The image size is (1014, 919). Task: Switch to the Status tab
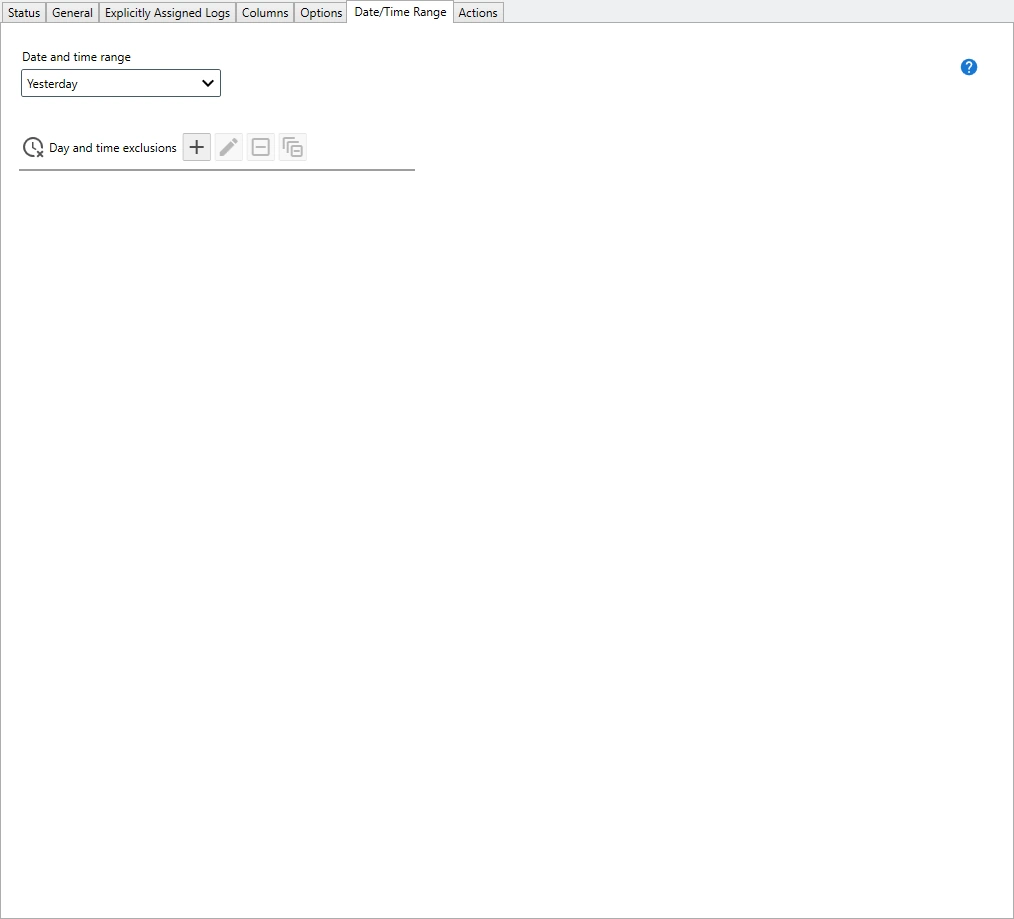[x=24, y=13]
